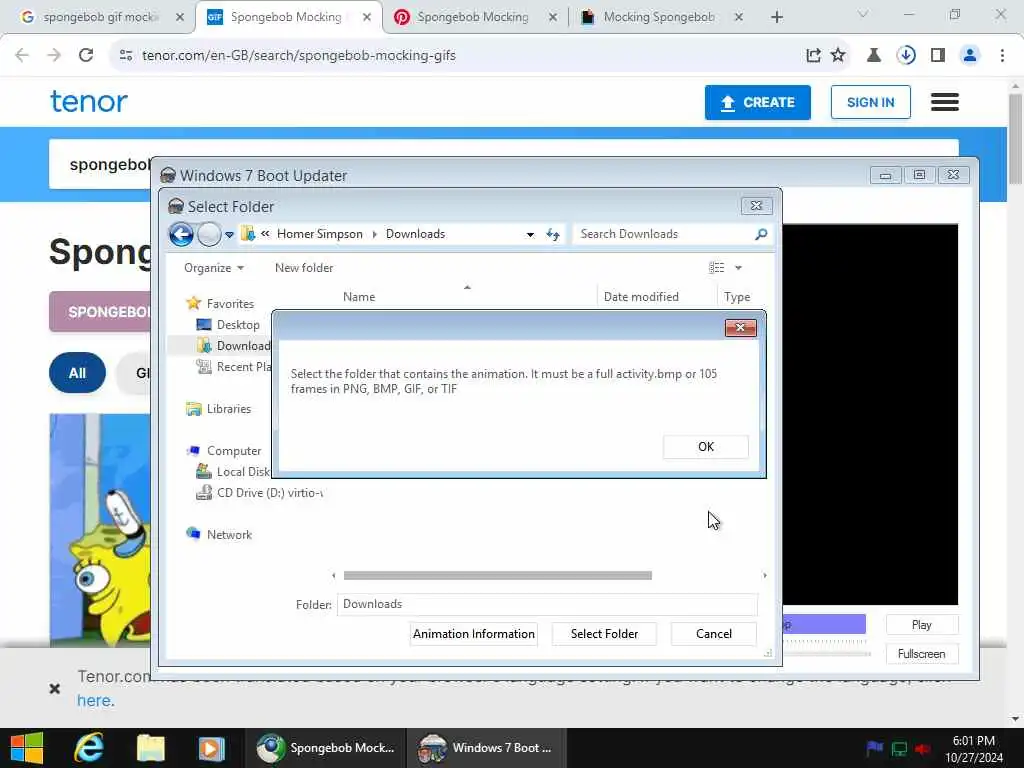This screenshot has height=768, width=1024.
Task: Click the share page icon in Chrome
Action: [813, 56]
